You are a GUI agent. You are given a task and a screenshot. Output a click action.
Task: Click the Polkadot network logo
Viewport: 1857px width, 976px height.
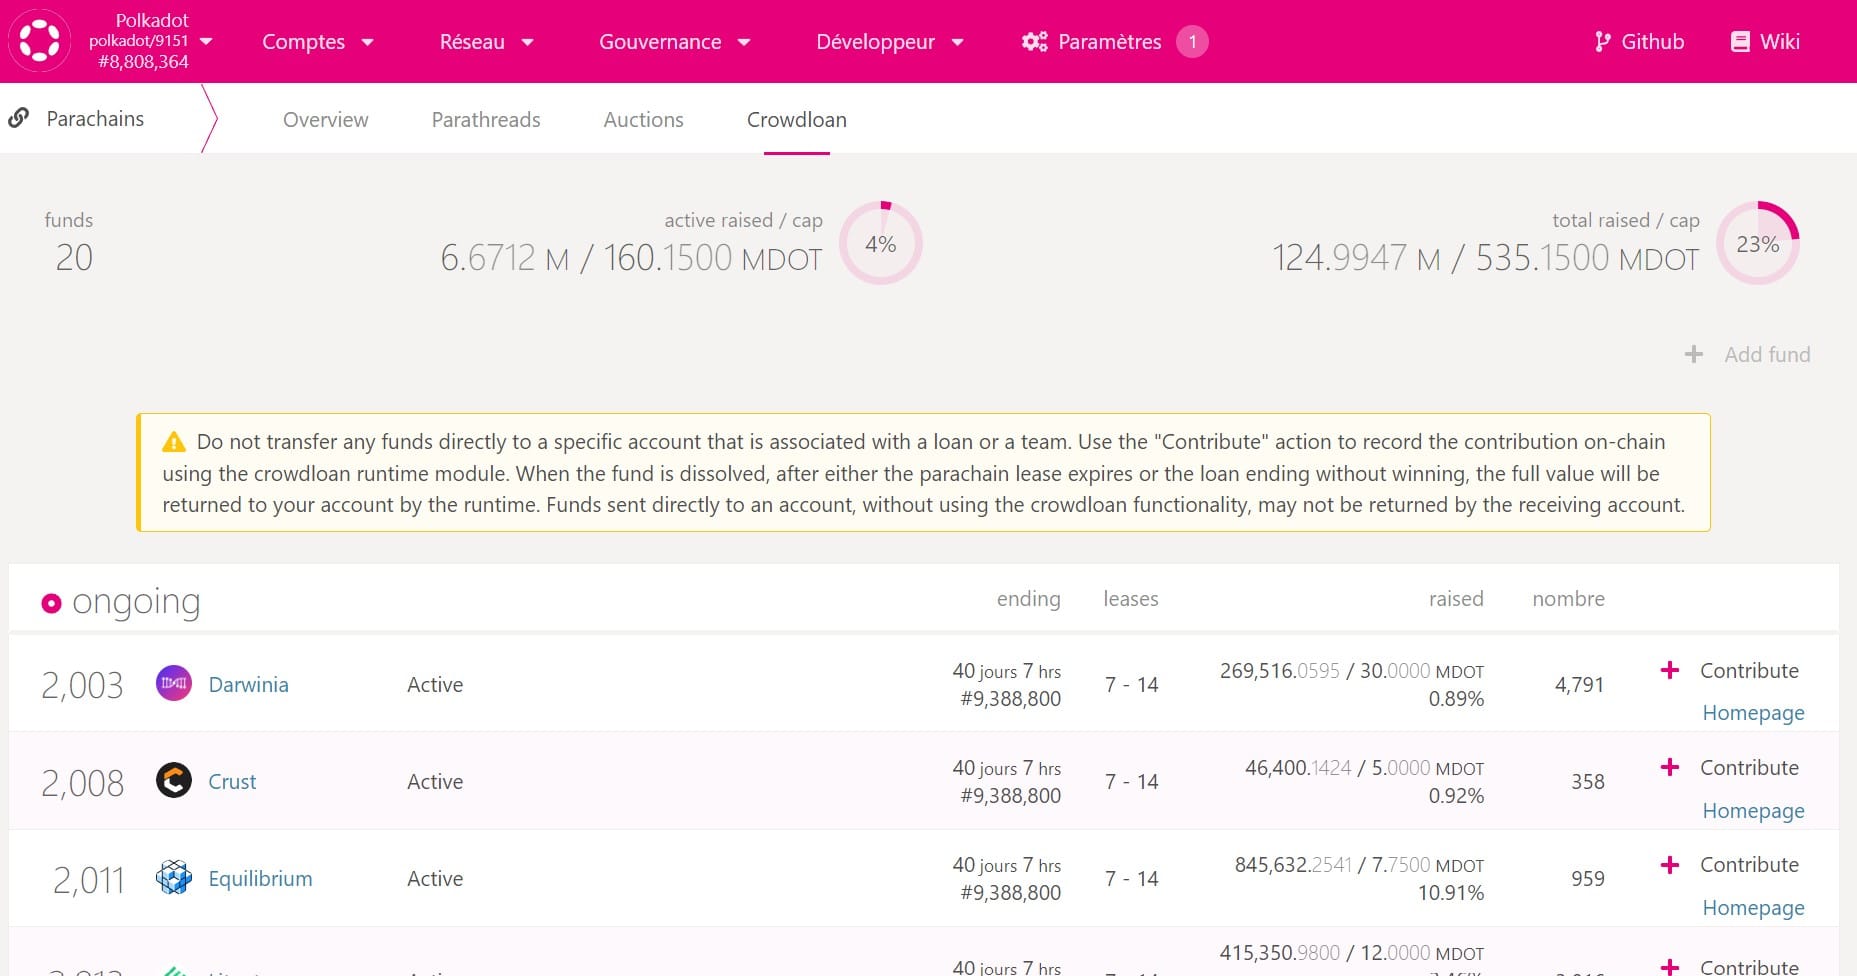40,41
